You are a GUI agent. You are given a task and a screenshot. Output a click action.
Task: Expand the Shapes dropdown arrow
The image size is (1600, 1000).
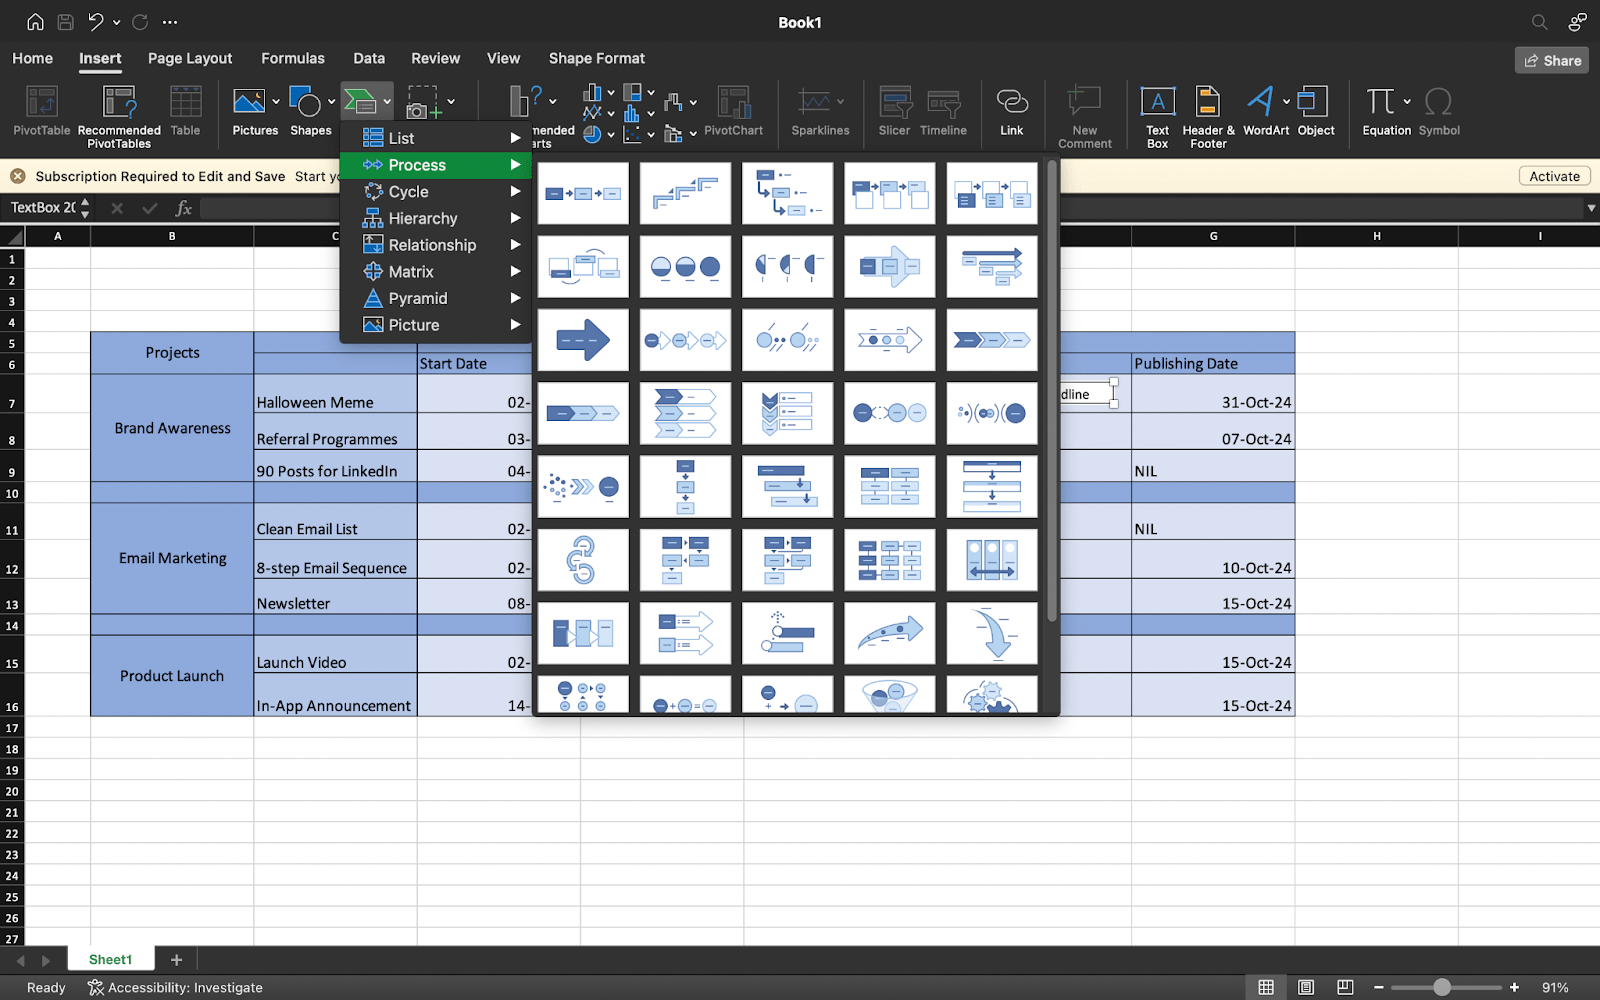pos(331,103)
